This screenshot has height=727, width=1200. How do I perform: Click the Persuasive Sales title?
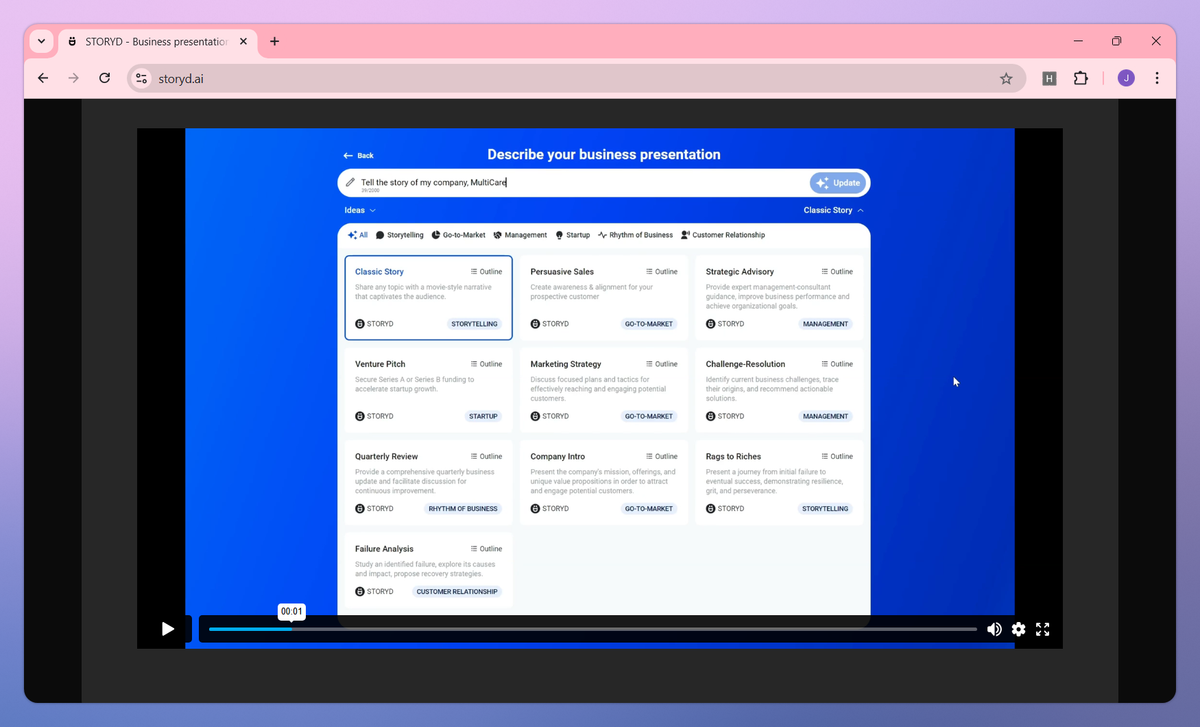click(x=562, y=272)
